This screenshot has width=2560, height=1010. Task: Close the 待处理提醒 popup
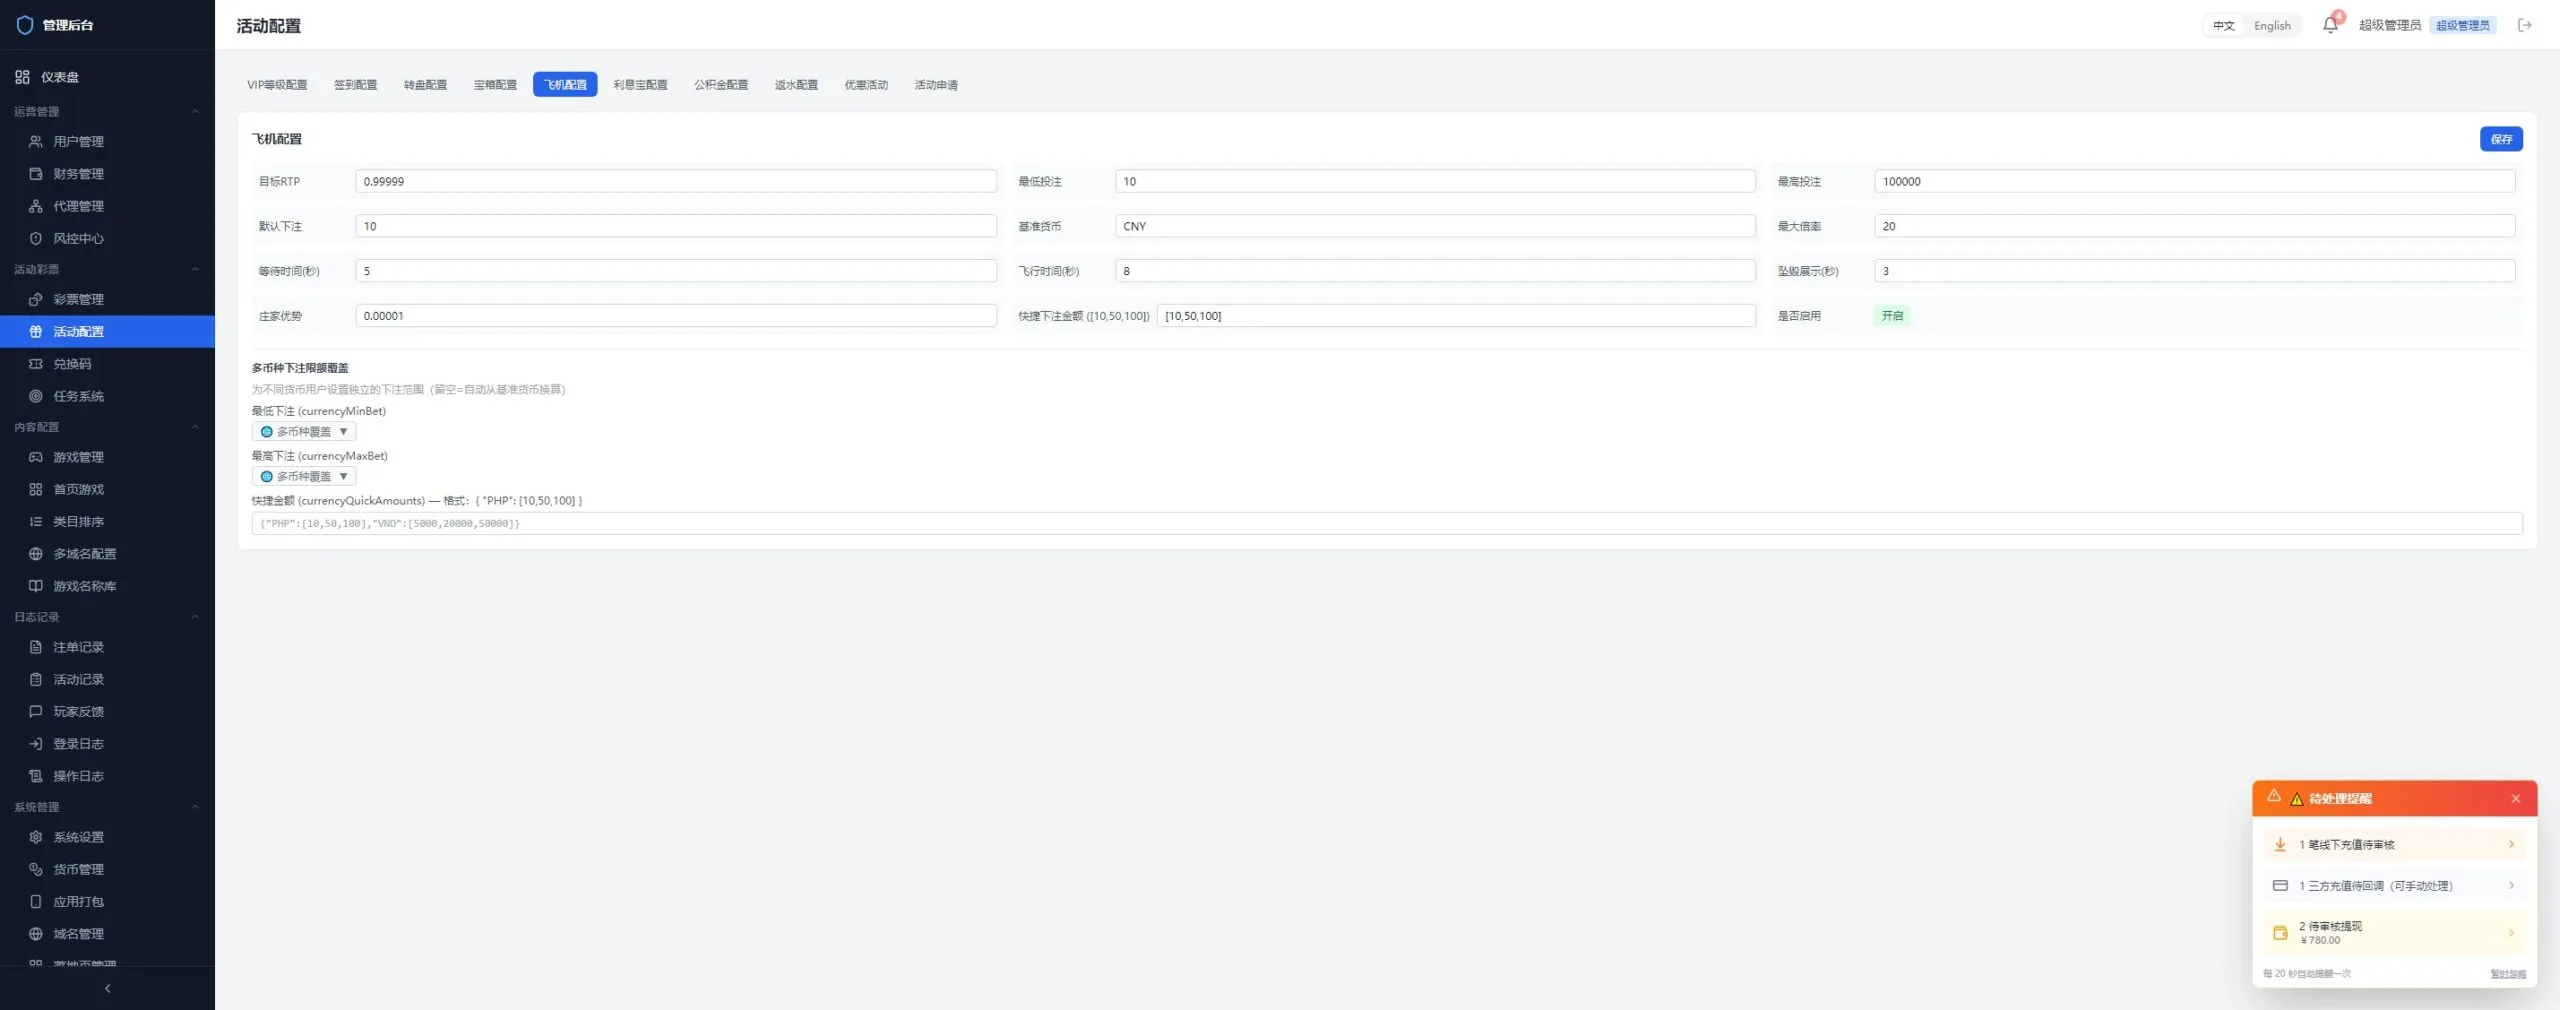[x=2515, y=798]
